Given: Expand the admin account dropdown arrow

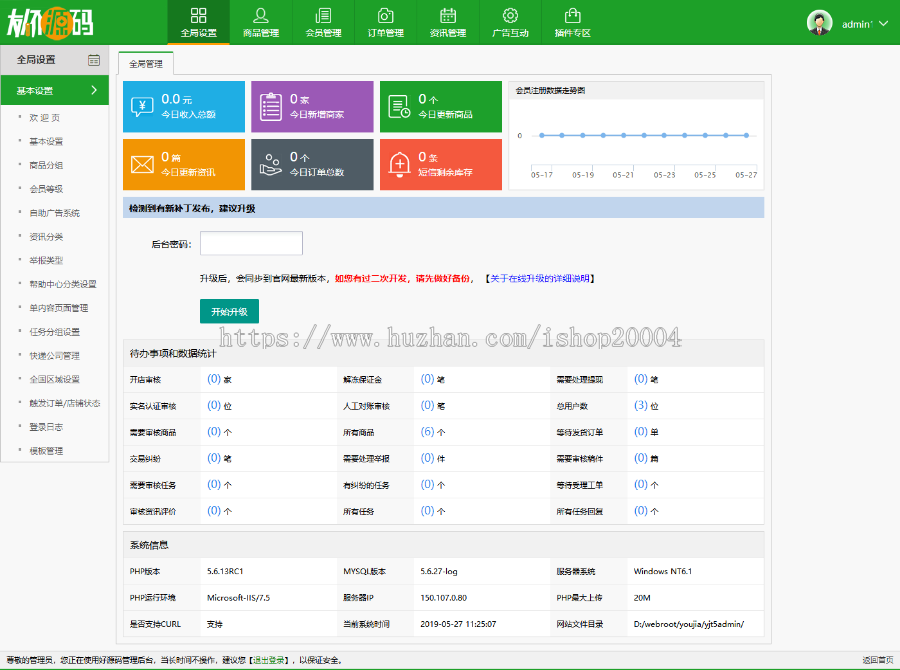Looking at the screenshot, I should point(883,24).
